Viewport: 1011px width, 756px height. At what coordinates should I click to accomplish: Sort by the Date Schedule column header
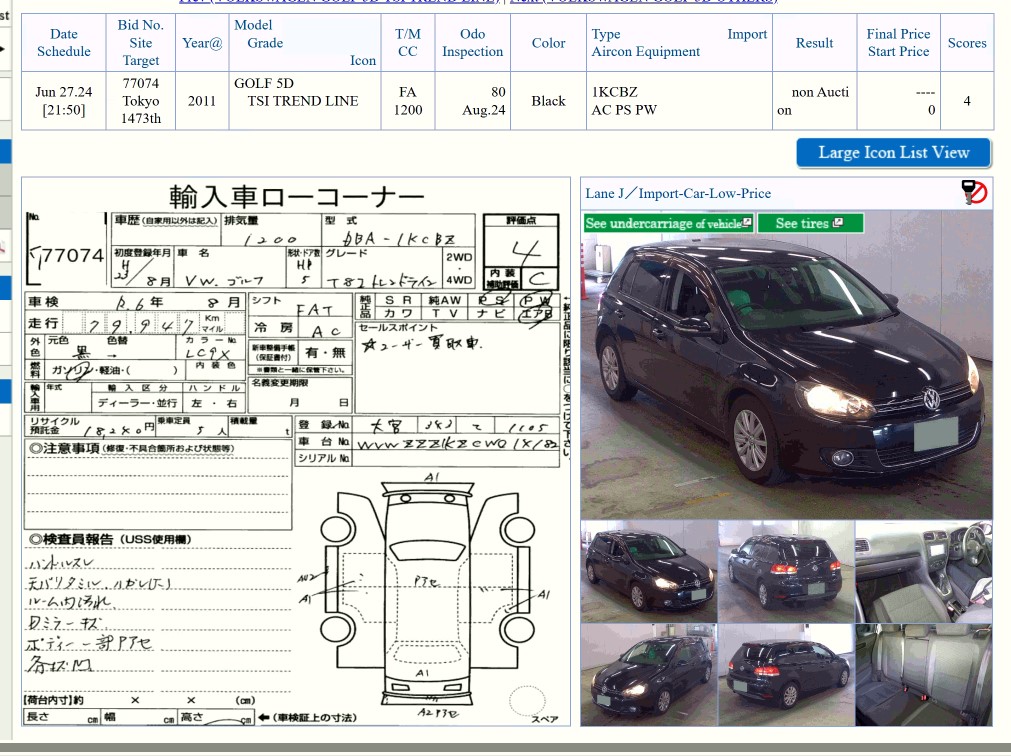click(64, 42)
